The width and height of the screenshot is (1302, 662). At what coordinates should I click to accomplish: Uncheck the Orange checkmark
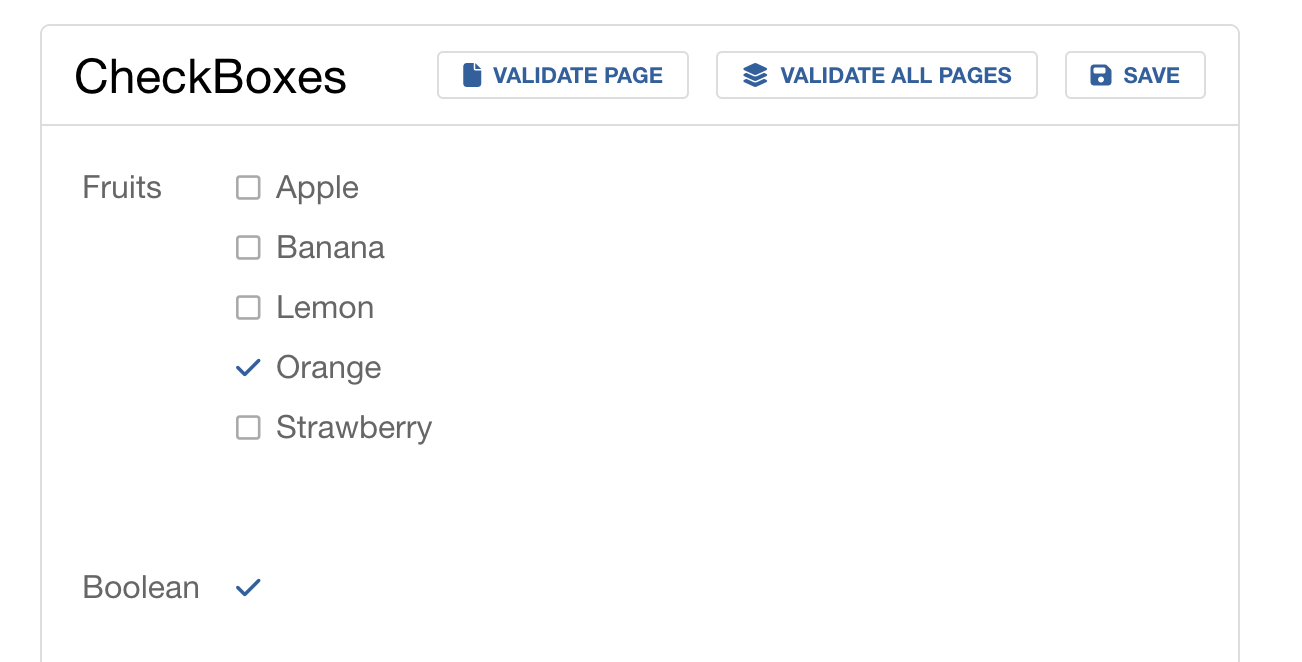pos(248,367)
